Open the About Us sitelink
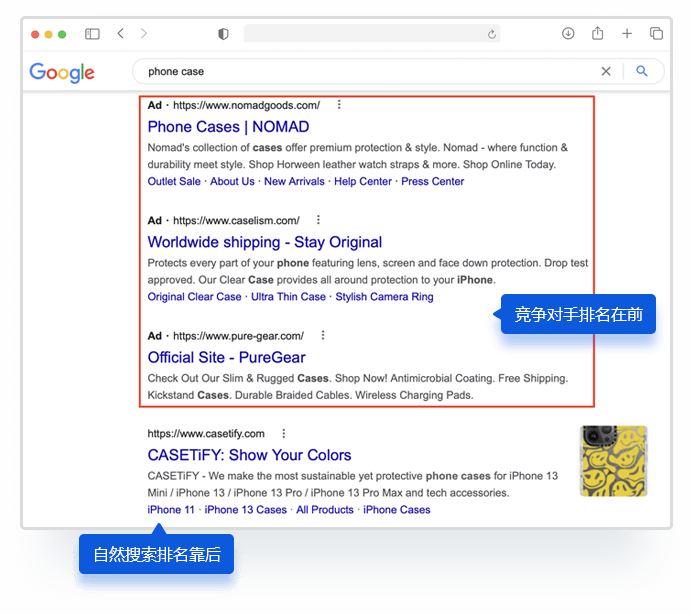The width and height of the screenshot is (693, 614). point(232,181)
